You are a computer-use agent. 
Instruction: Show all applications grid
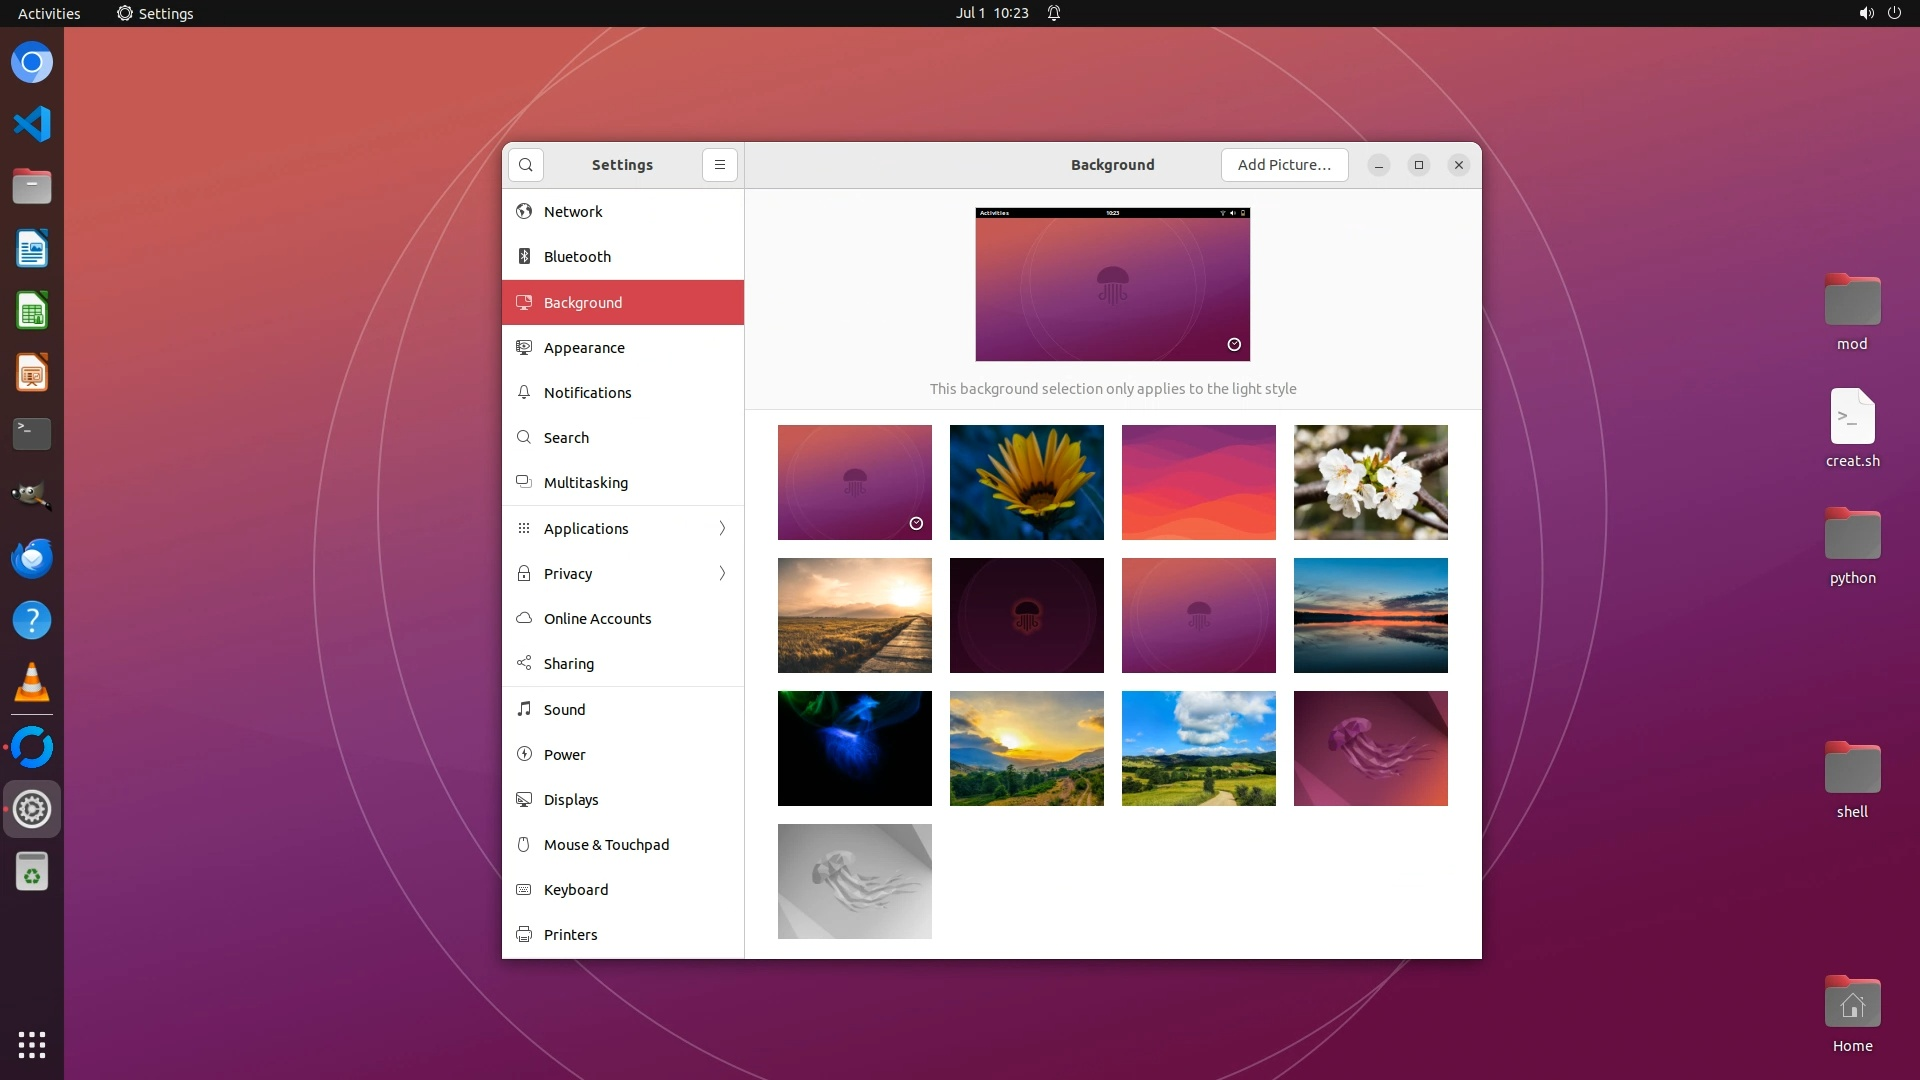point(32,1045)
